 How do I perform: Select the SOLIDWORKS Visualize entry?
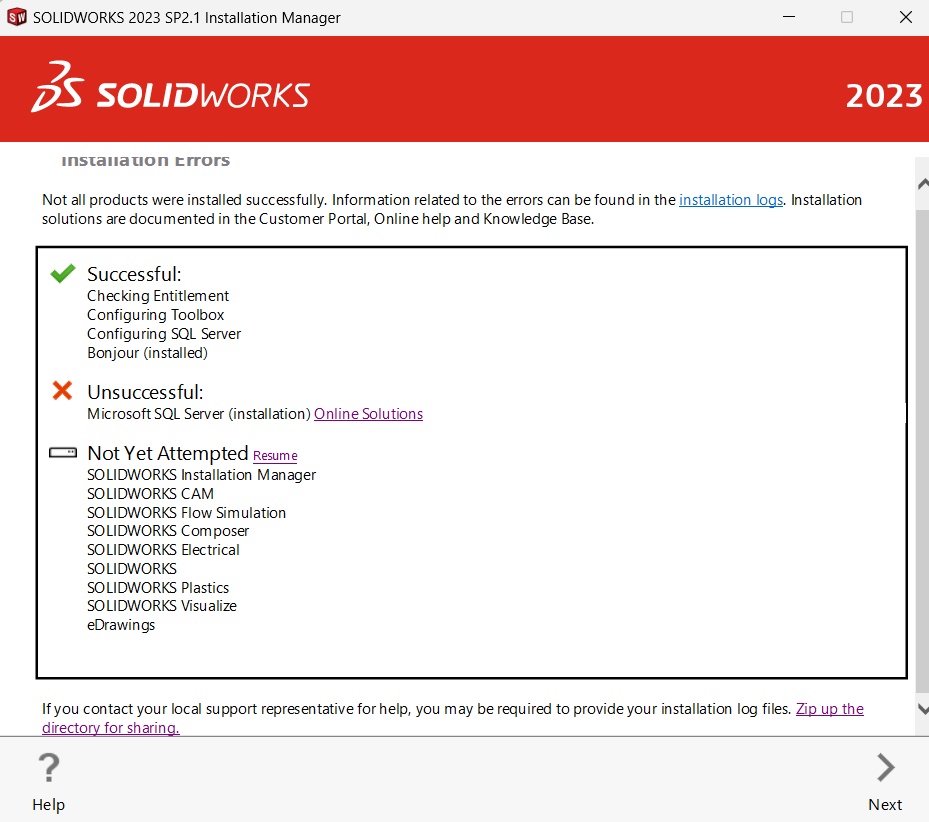162,606
